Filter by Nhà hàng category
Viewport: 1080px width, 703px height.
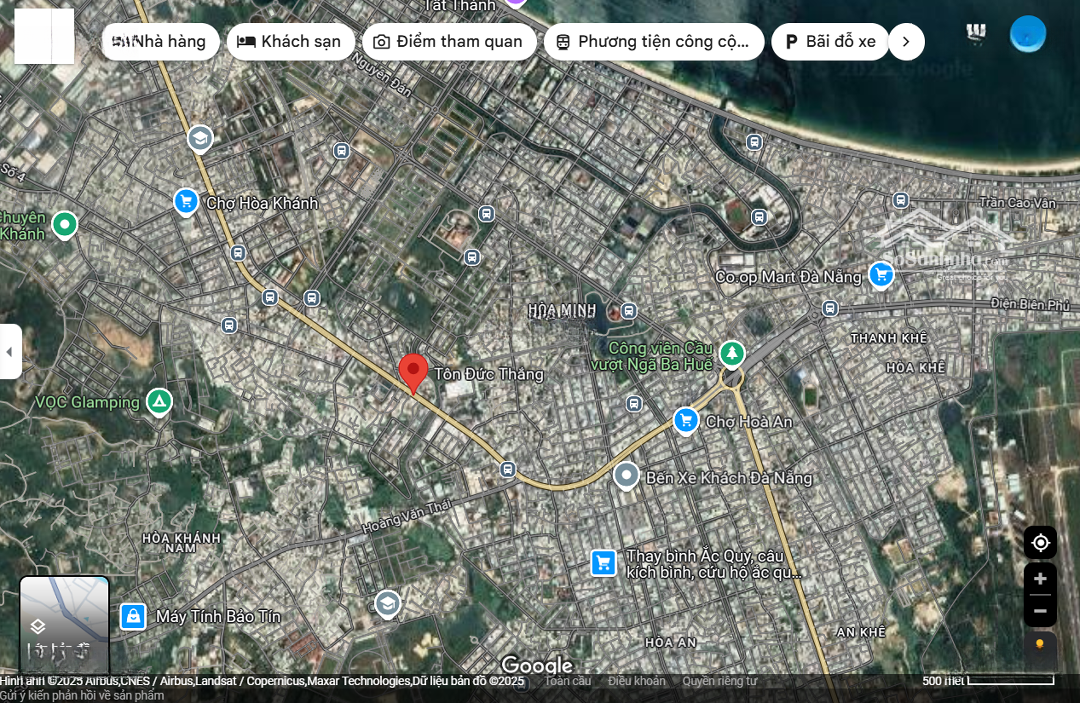coord(160,42)
